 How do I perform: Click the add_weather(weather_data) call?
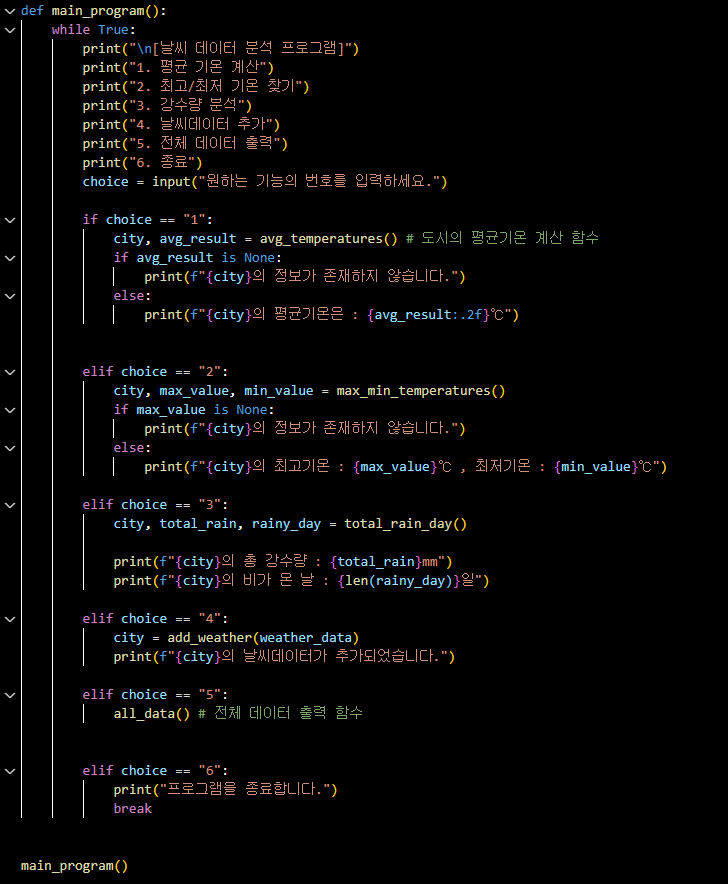(x=263, y=638)
